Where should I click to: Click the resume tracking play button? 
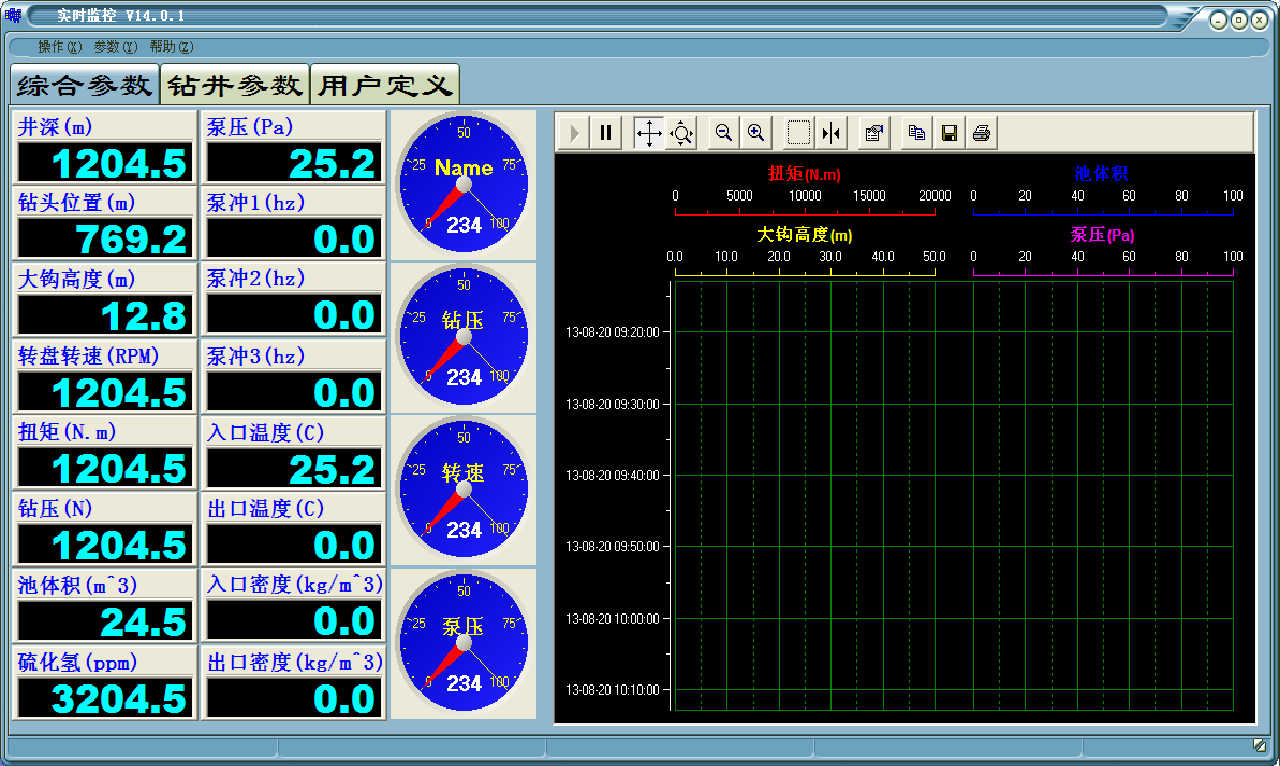click(574, 133)
